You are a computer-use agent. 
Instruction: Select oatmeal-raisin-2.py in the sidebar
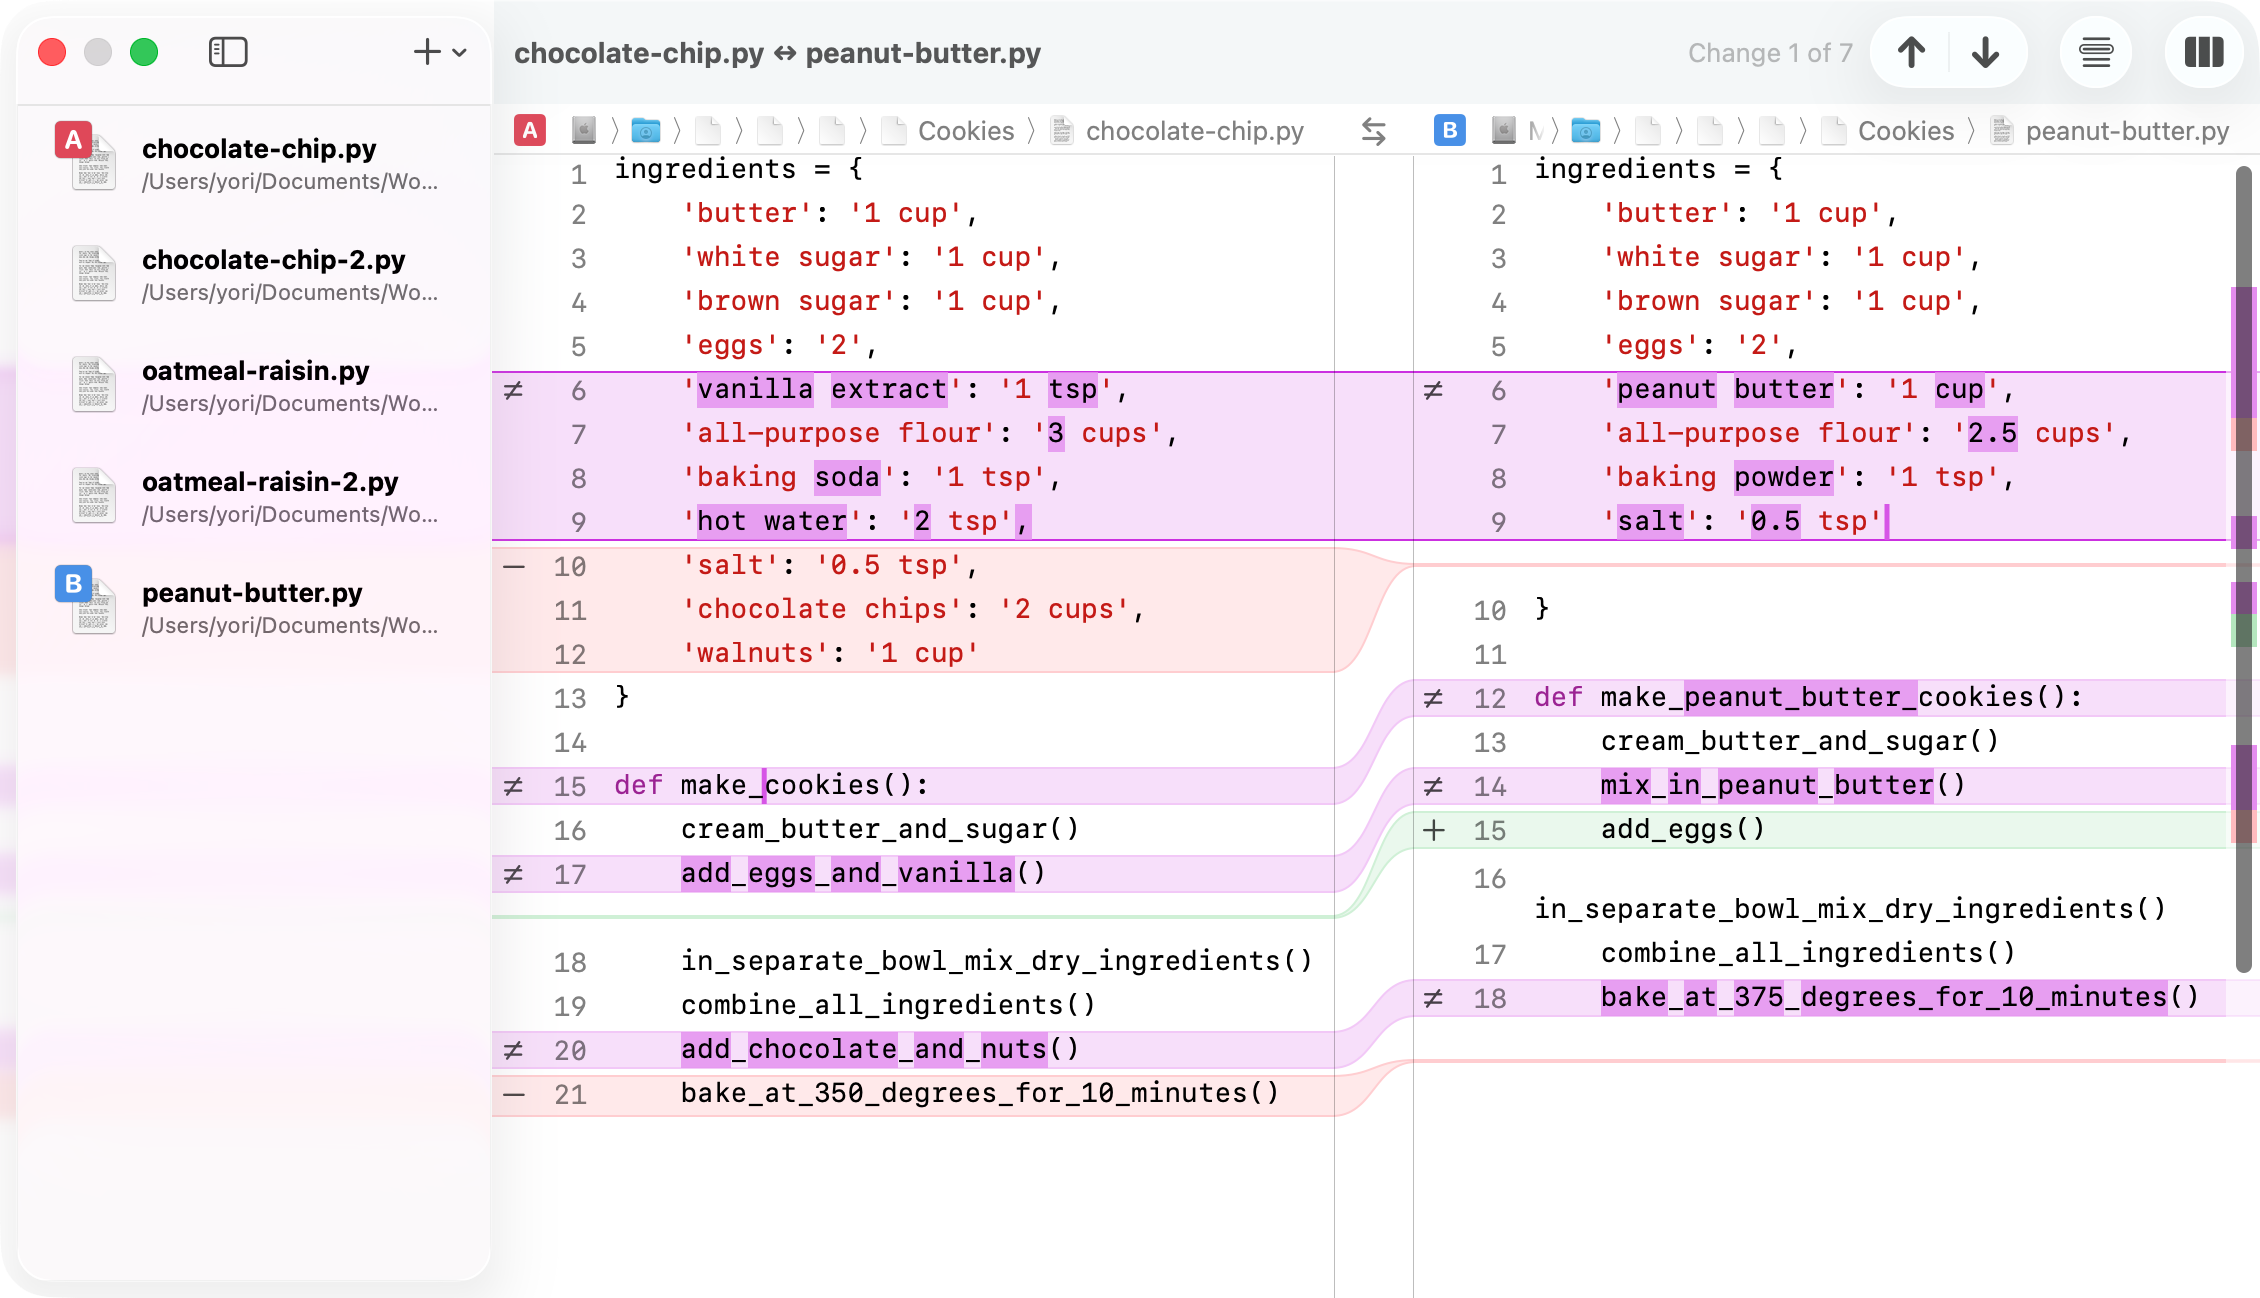coord(254,497)
